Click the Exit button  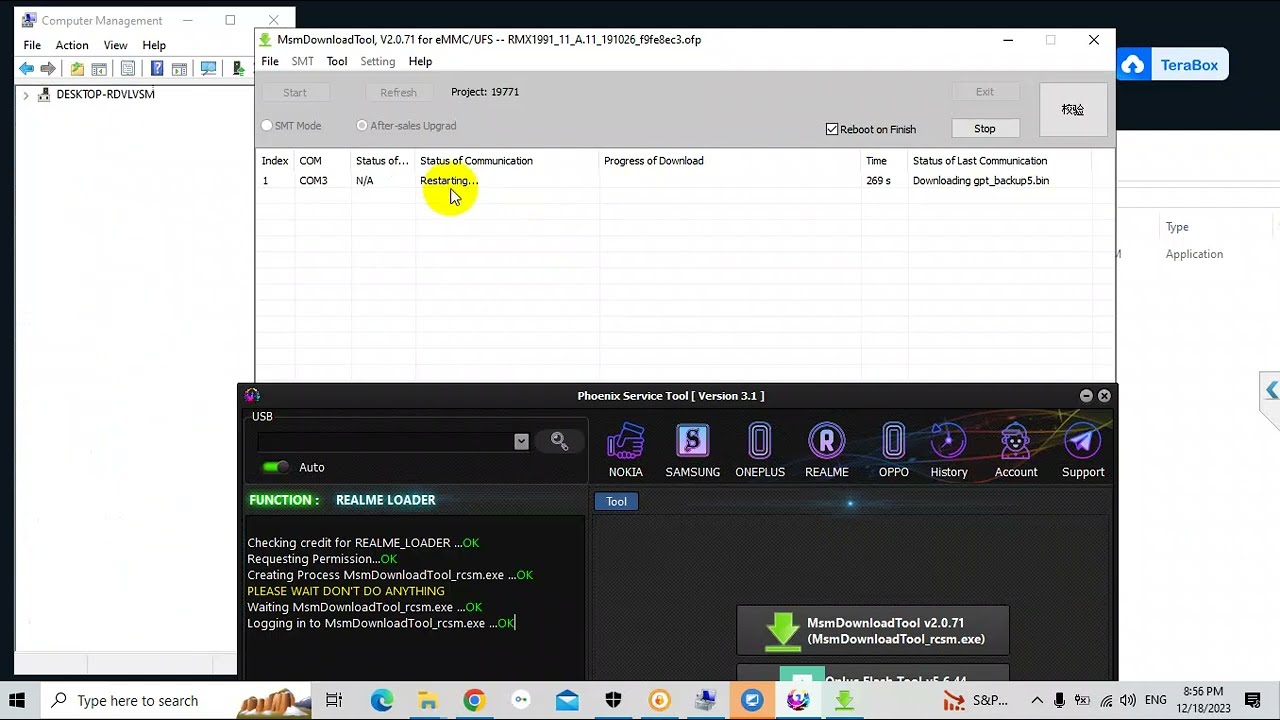coord(985,92)
